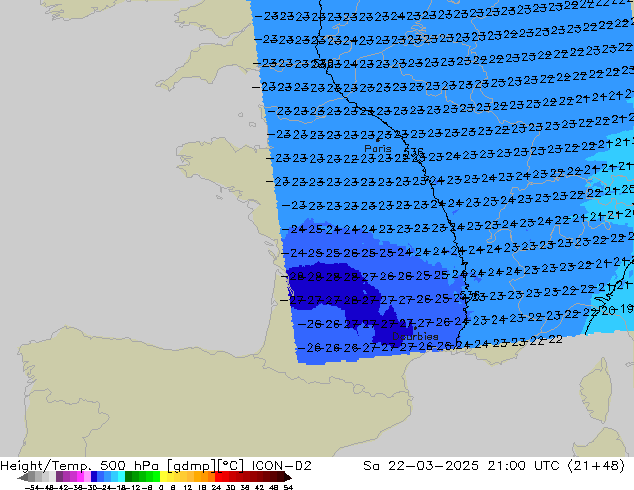Click the temperature value 19 on map
The width and height of the screenshot is (634, 490).
(626, 309)
